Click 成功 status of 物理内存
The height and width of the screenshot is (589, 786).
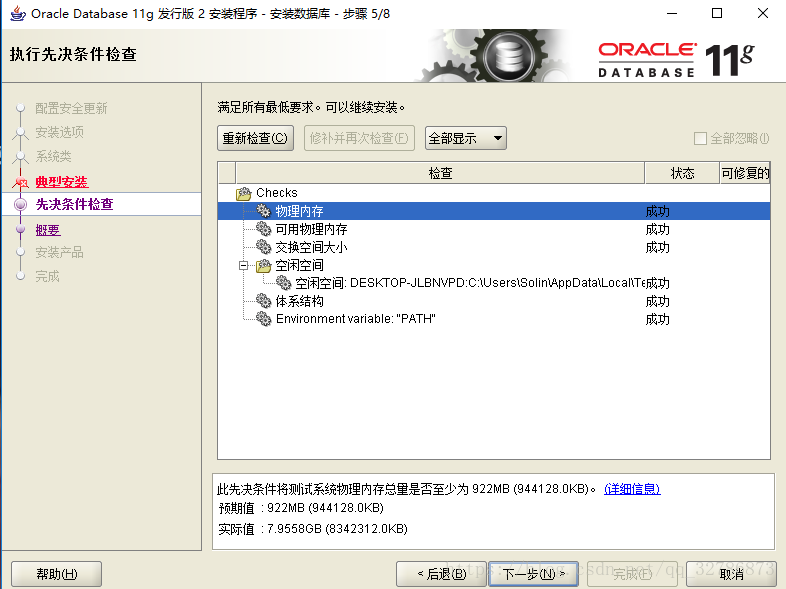pyautogui.click(x=657, y=211)
